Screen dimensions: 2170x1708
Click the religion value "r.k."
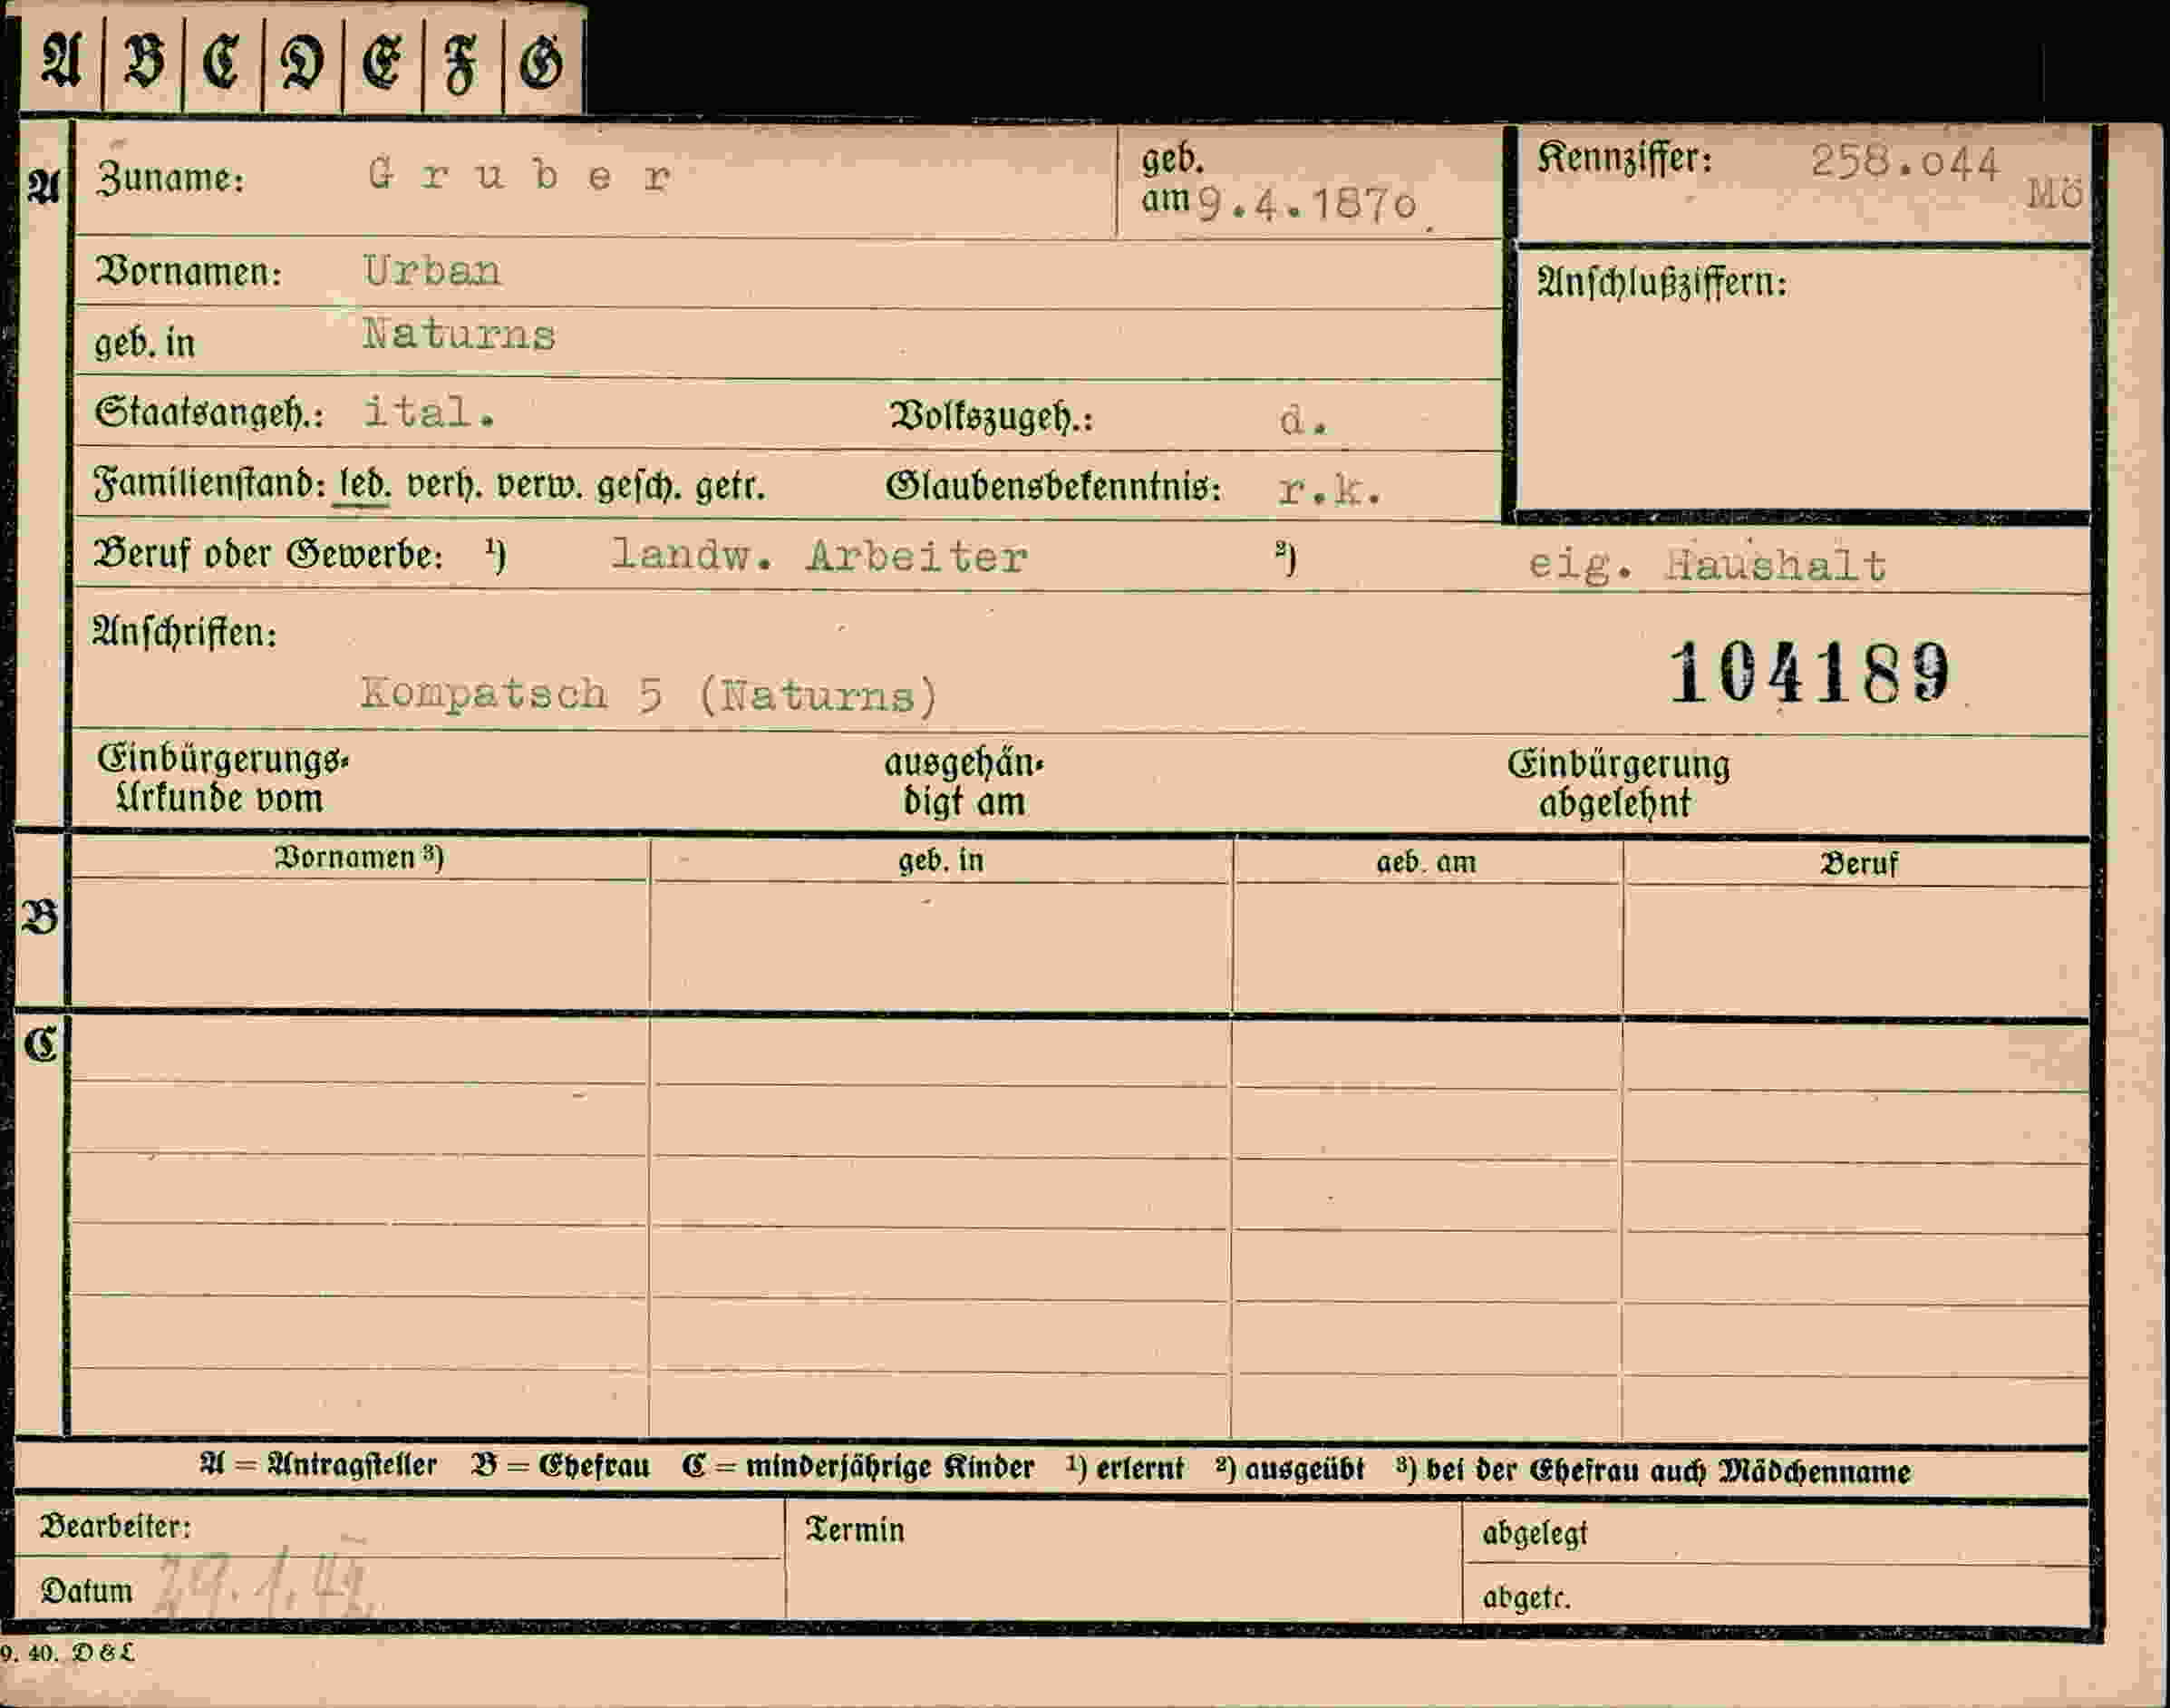pos(1329,490)
